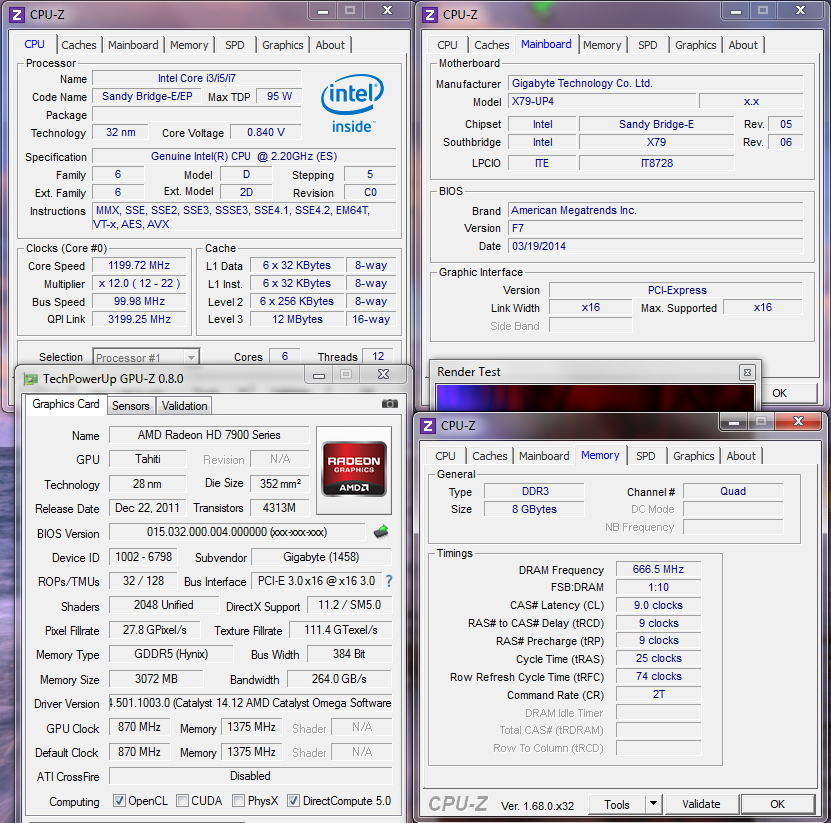
Task: Switch to the Memory tab in the Mainboard window
Action: point(602,45)
